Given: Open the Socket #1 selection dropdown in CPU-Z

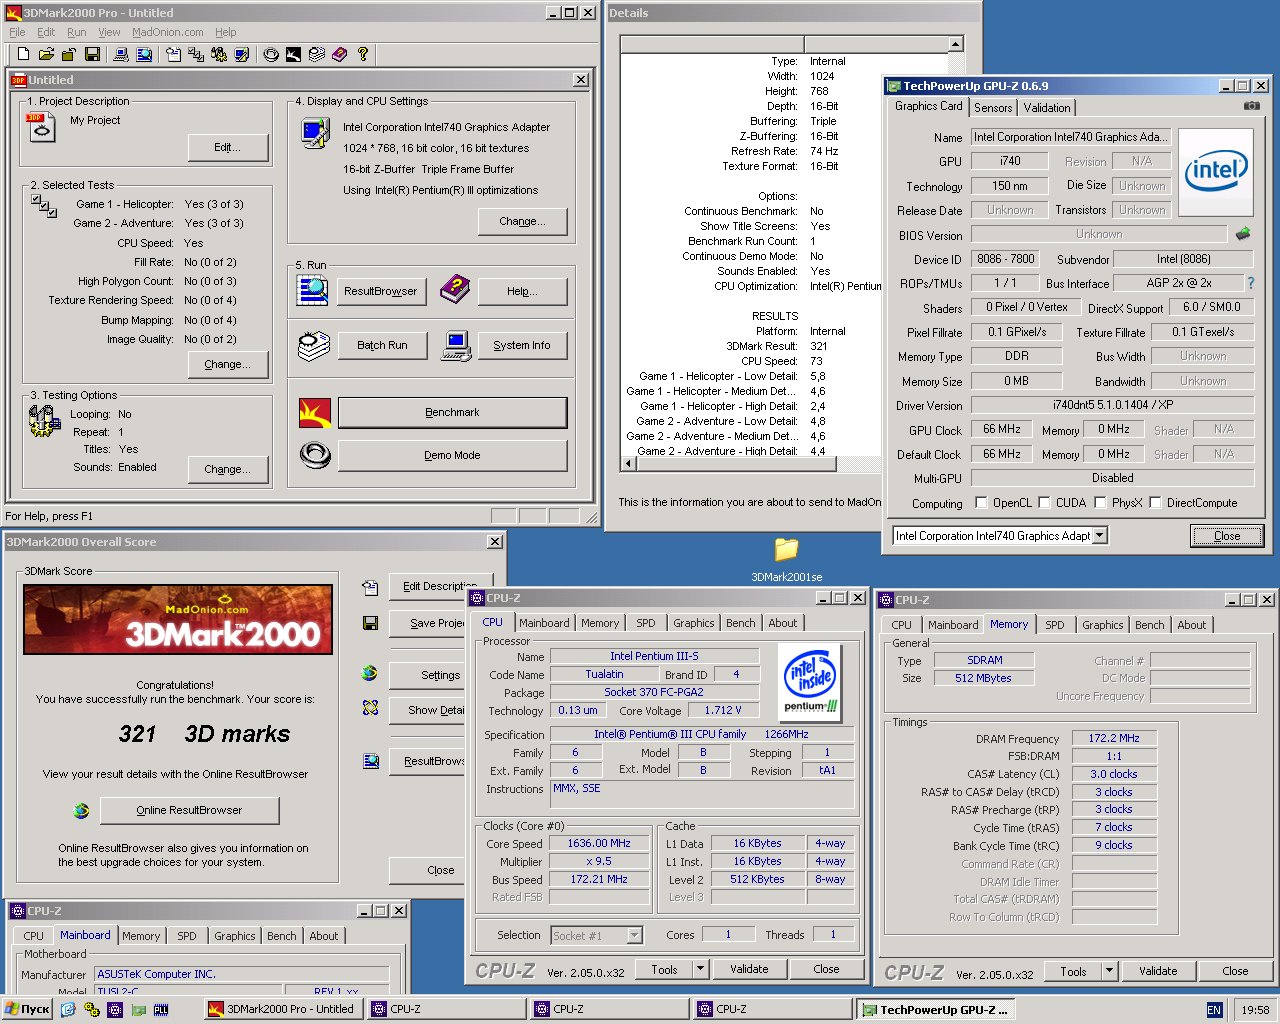Looking at the screenshot, I should tap(634, 935).
